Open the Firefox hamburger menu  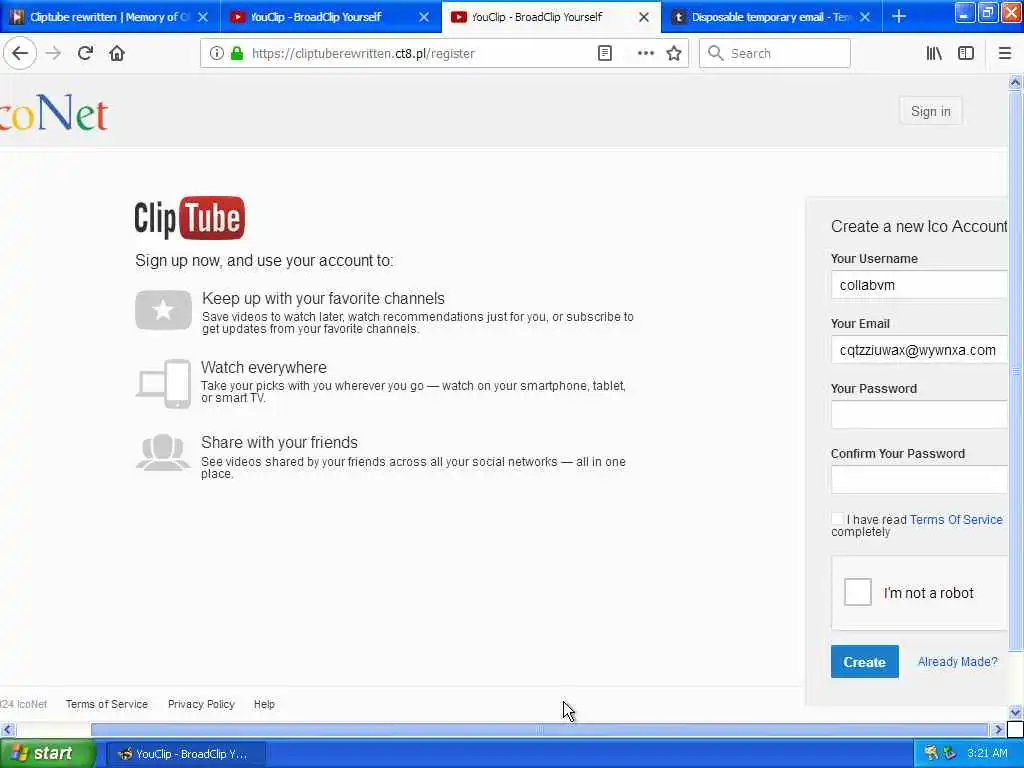1004,53
